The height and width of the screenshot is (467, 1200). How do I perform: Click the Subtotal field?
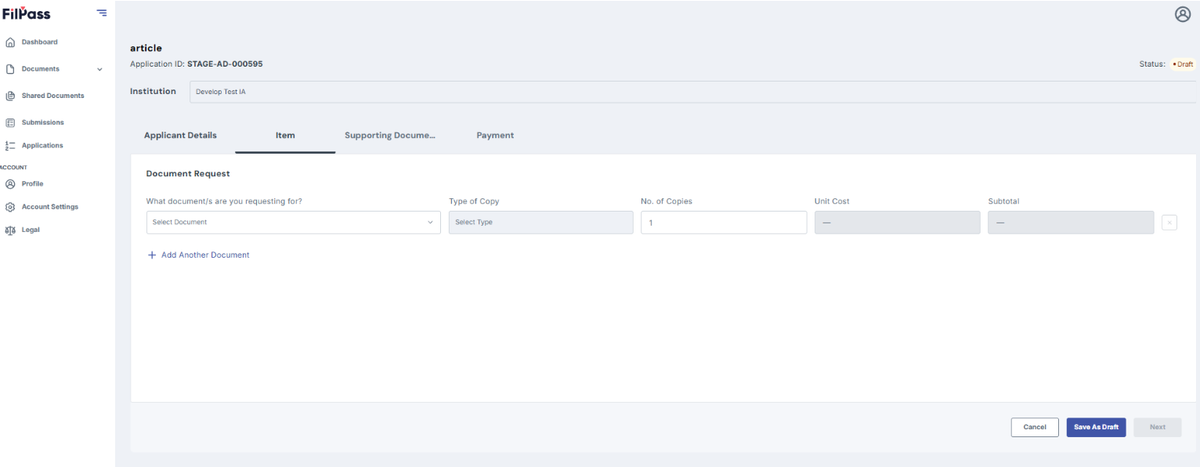[1071, 222]
